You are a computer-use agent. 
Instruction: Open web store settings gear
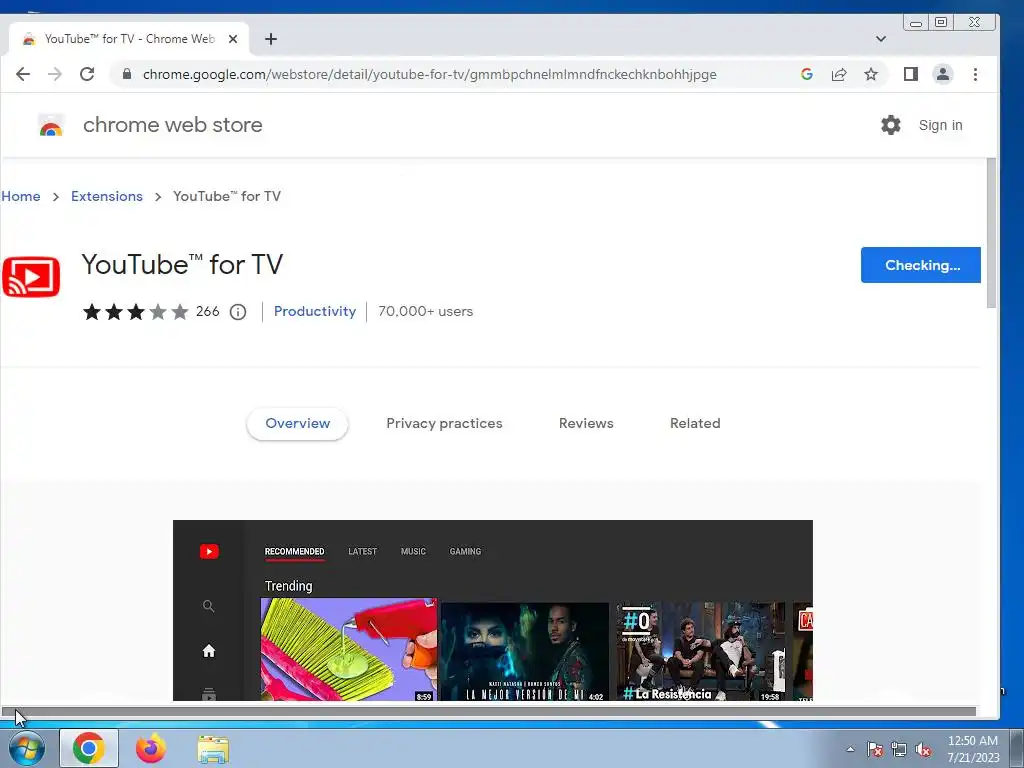coord(891,125)
